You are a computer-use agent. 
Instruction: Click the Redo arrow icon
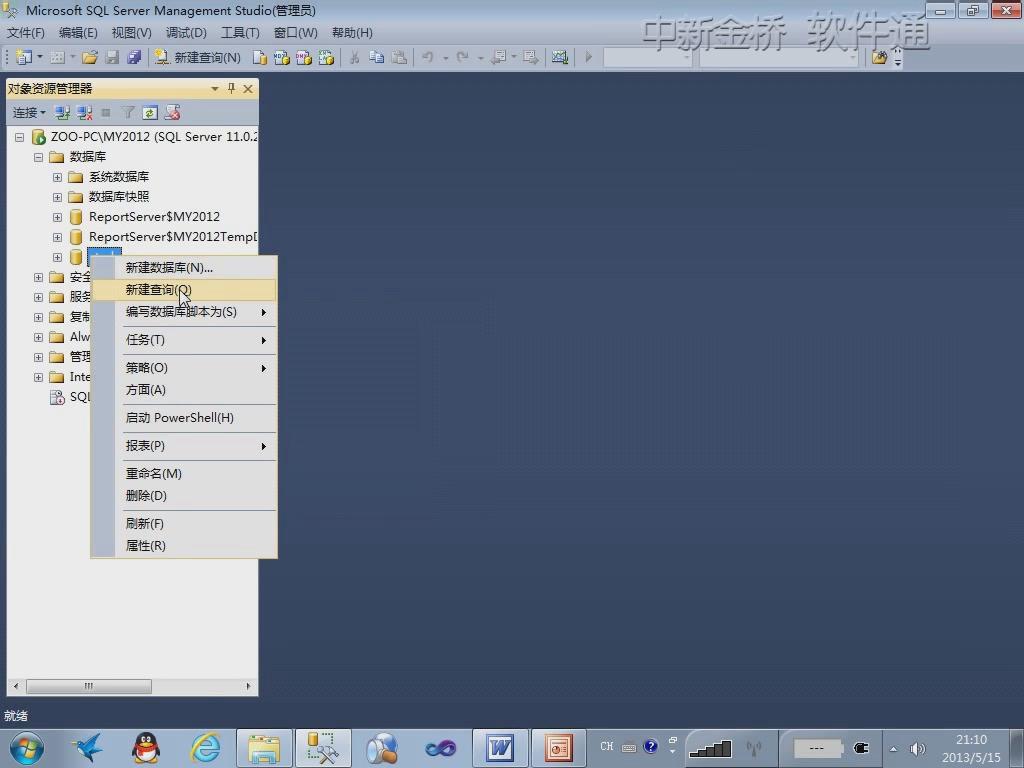[x=462, y=57]
